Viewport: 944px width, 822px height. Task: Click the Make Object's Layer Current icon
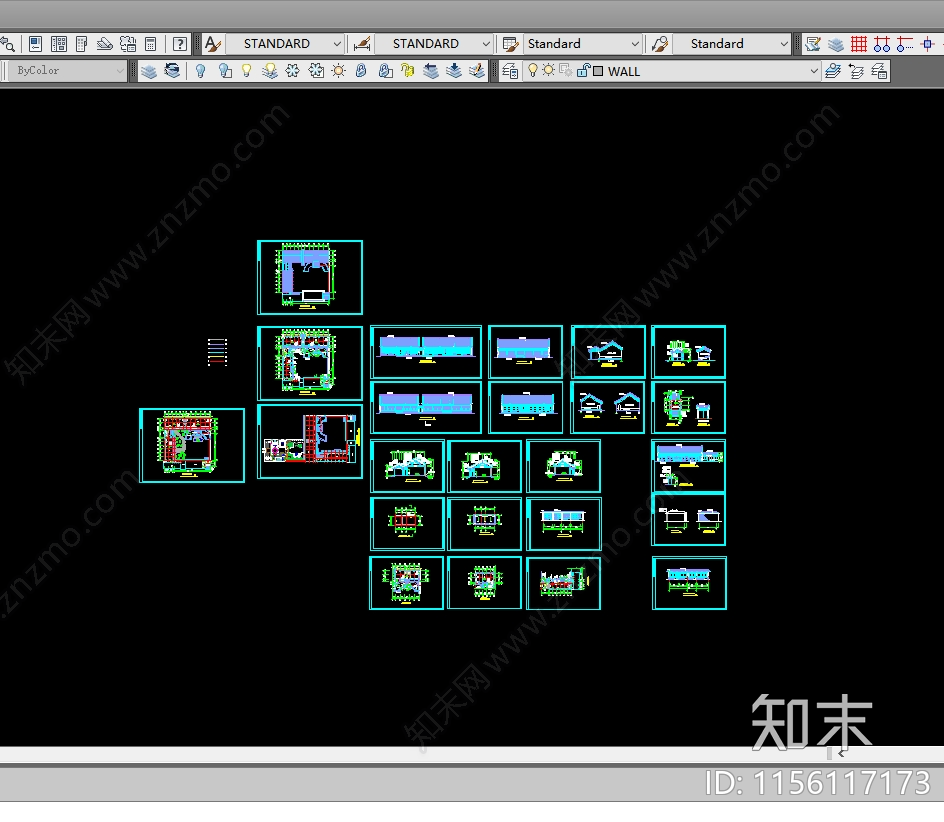tap(833, 71)
